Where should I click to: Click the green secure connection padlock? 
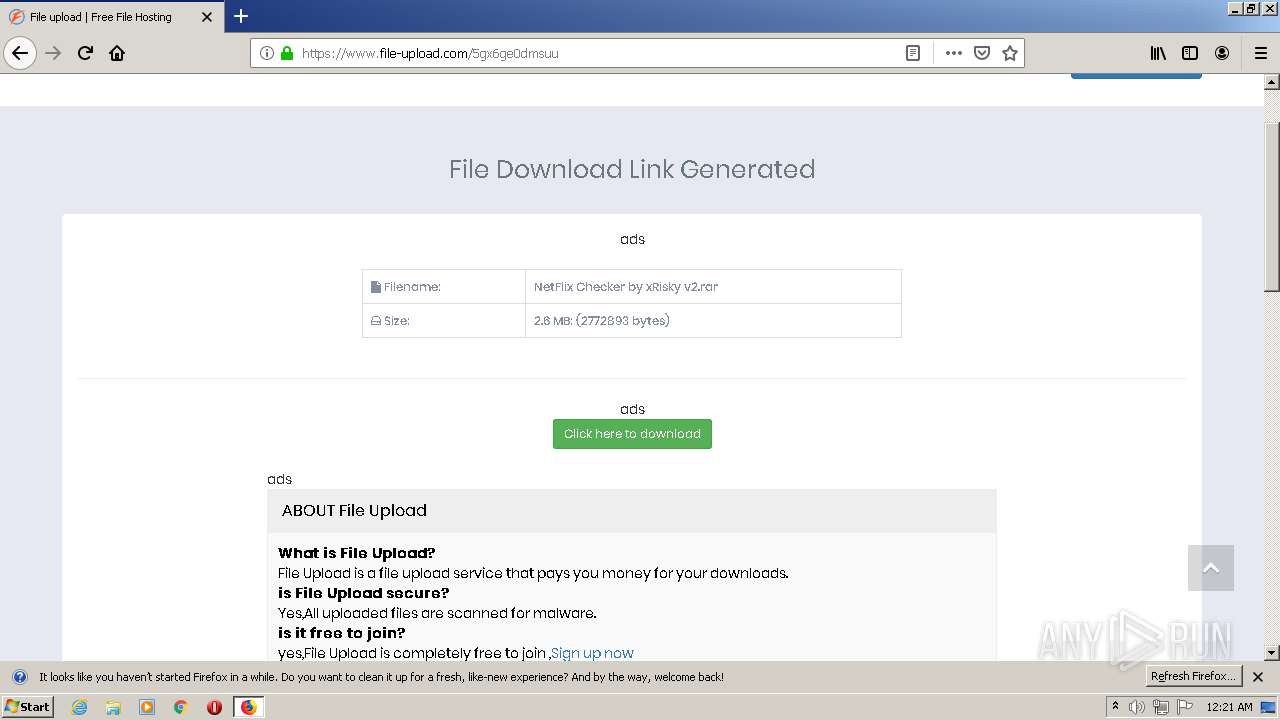point(287,53)
